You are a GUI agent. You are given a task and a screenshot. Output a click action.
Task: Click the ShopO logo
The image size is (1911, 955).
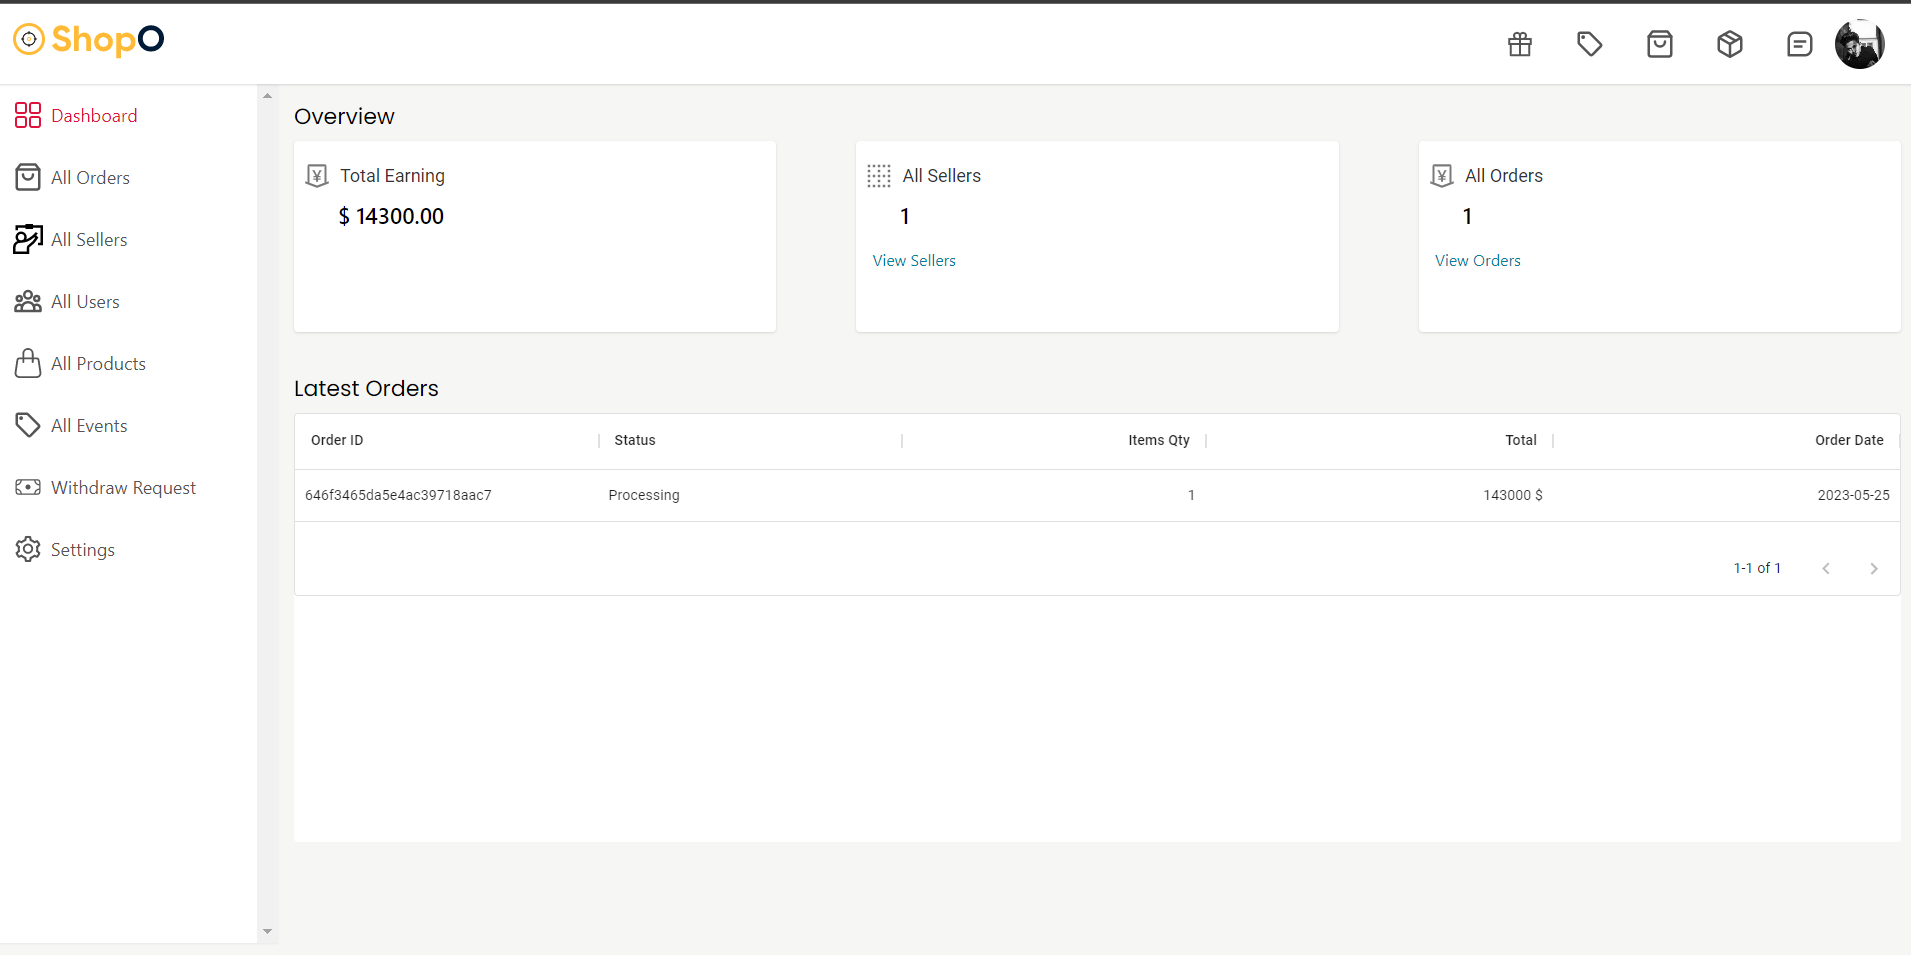pos(88,40)
